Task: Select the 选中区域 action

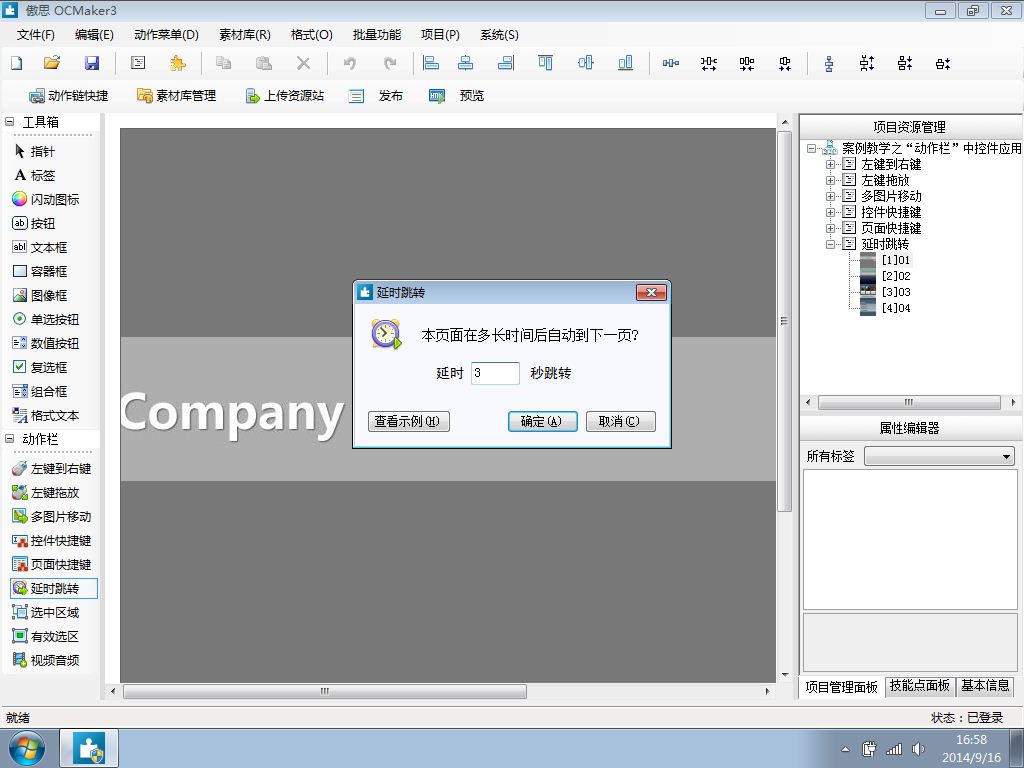Action: click(x=46, y=613)
